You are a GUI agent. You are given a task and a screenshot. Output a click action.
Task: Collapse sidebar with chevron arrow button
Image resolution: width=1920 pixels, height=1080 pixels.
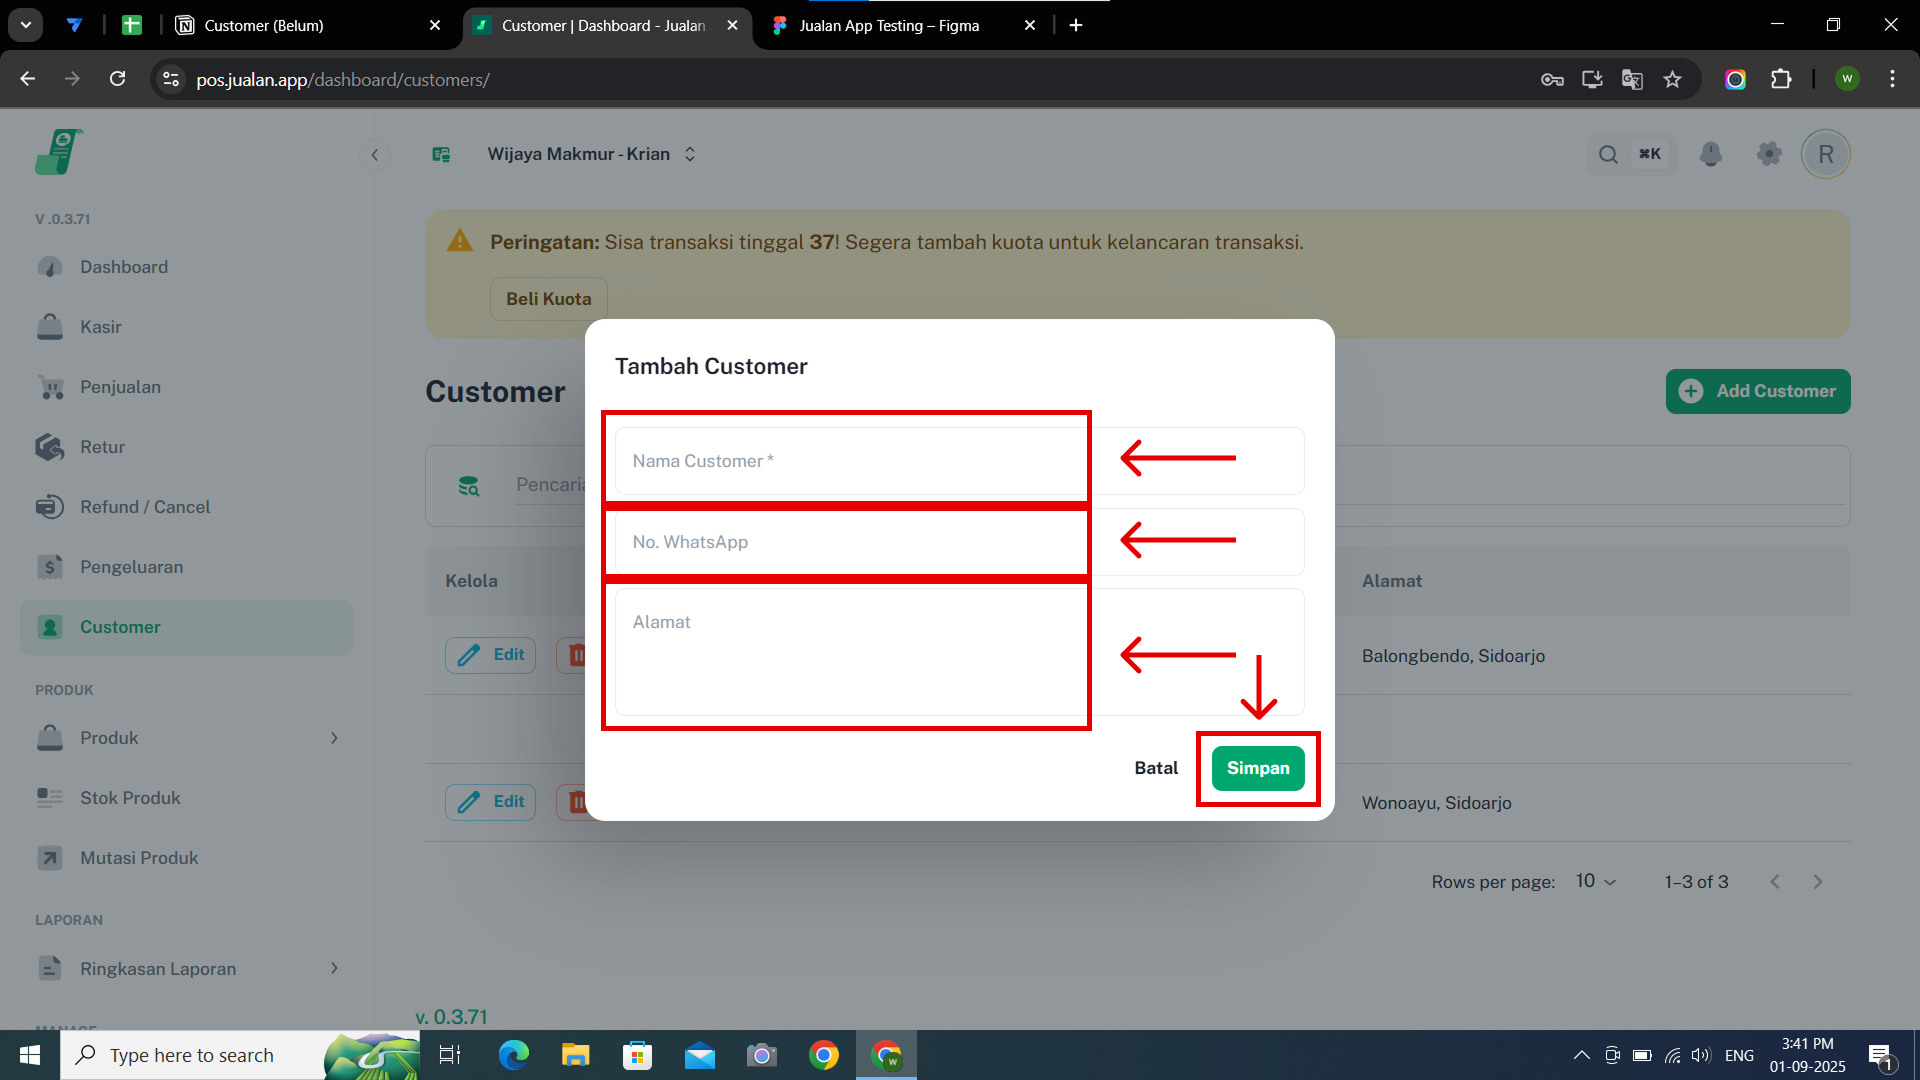click(375, 154)
